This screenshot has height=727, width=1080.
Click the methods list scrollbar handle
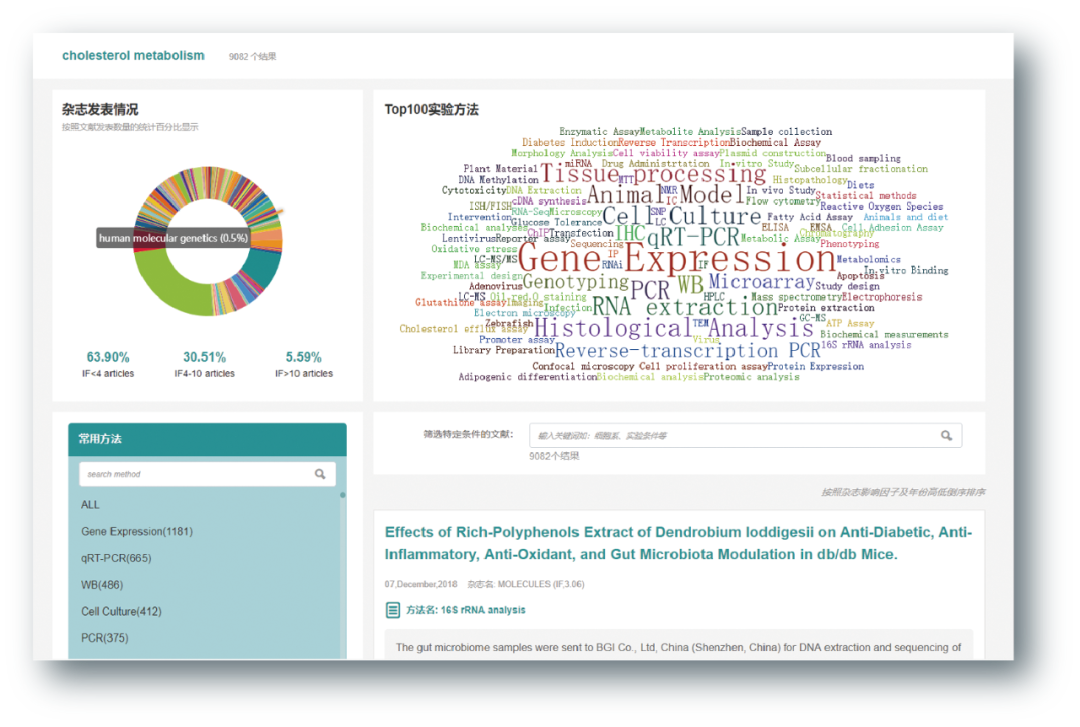click(343, 495)
